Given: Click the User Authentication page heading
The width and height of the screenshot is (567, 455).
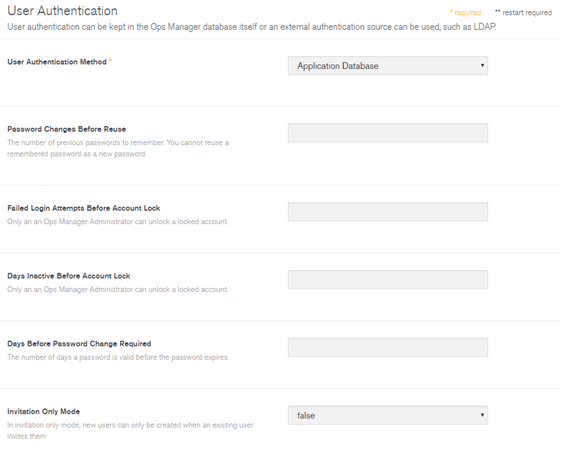Looking at the screenshot, I should [x=63, y=11].
